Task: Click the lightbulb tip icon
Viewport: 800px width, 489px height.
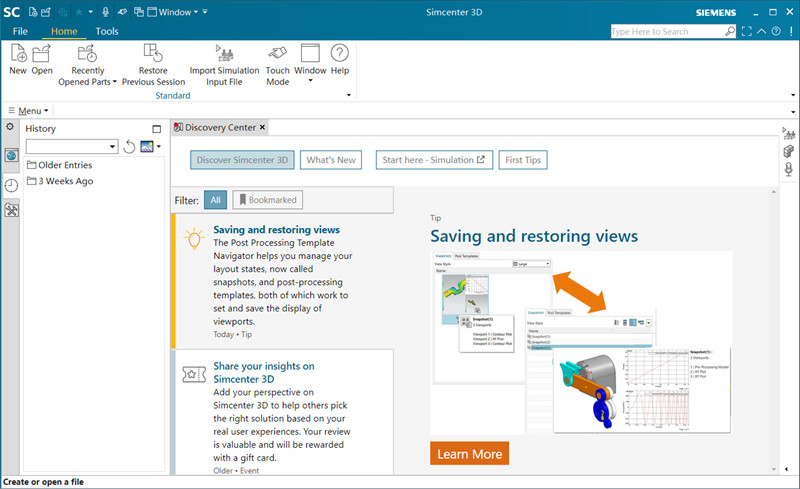Action: [194, 238]
